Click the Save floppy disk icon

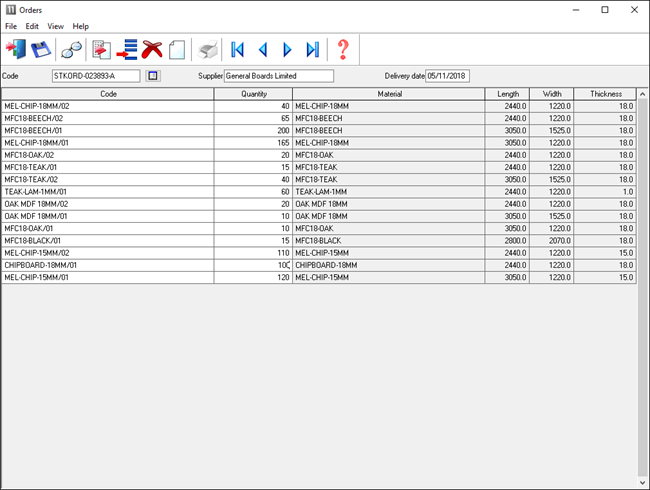(x=41, y=49)
